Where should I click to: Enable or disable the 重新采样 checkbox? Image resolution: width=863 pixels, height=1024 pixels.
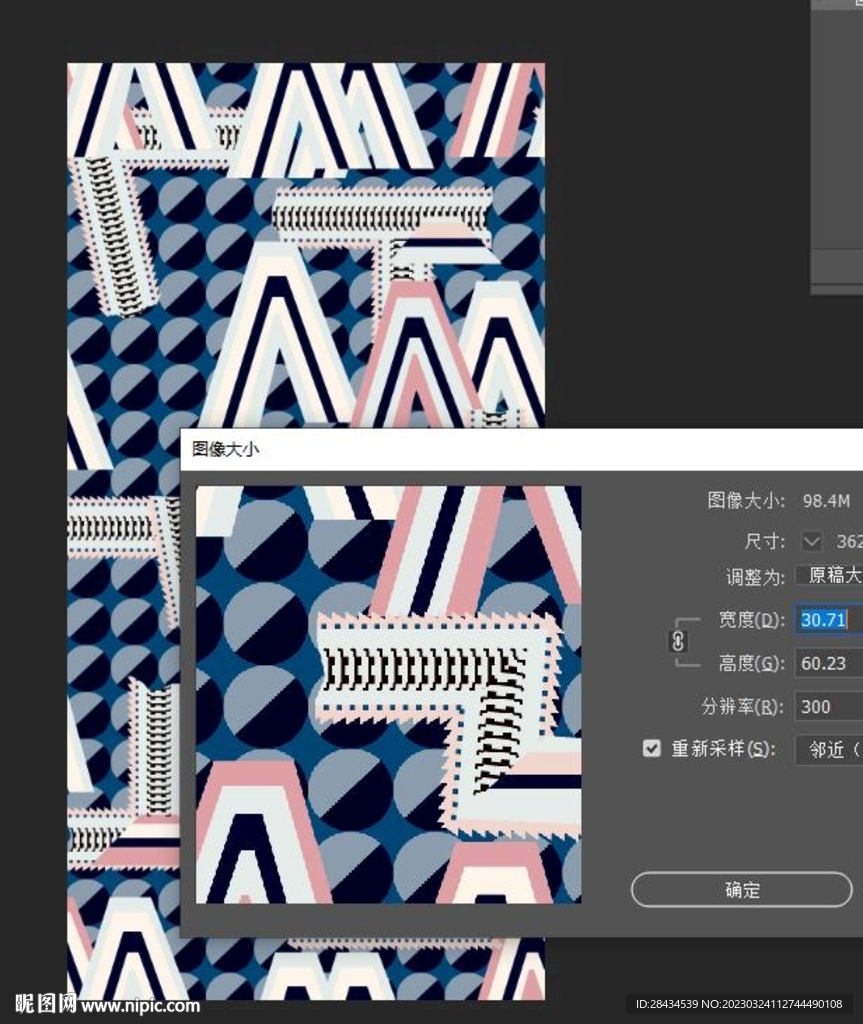point(652,748)
